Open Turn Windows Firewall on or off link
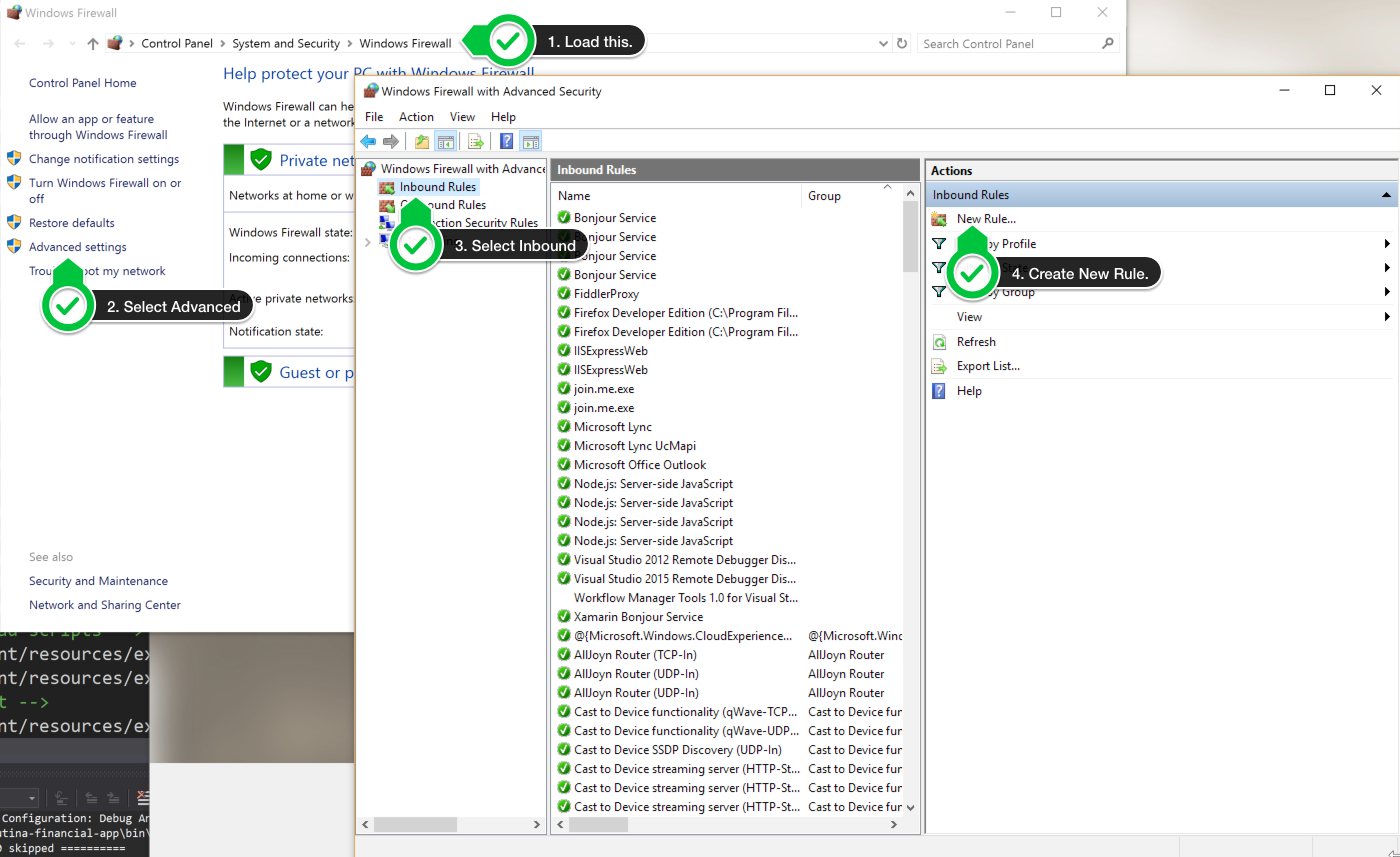The height and width of the screenshot is (857, 1400). click(x=105, y=190)
